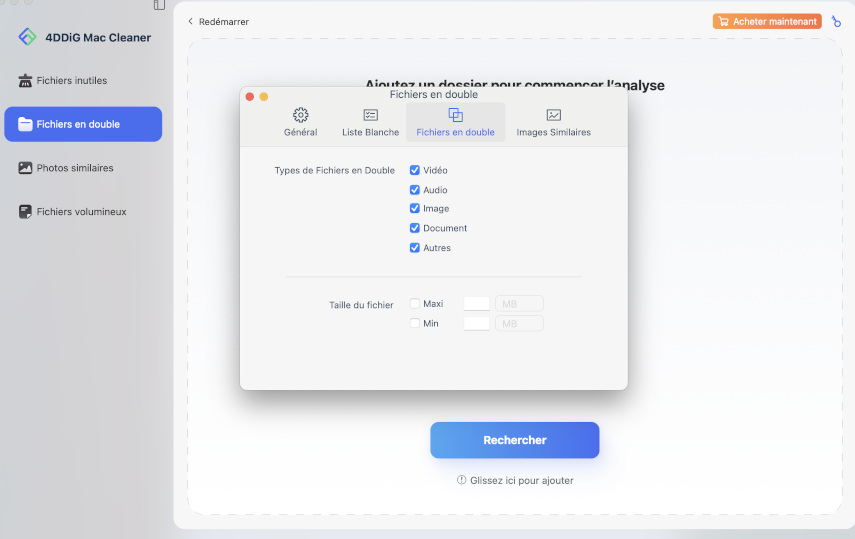This screenshot has width=855, height=539.
Task: Open Photos similaires in the sidebar
Action: pos(83,168)
